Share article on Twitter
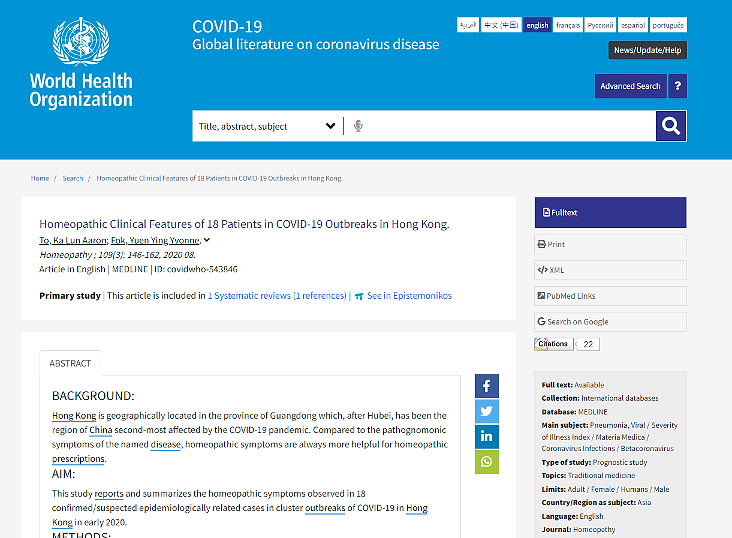Image resolution: width=732 pixels, height=538 pixels. (x=486, y=411)
